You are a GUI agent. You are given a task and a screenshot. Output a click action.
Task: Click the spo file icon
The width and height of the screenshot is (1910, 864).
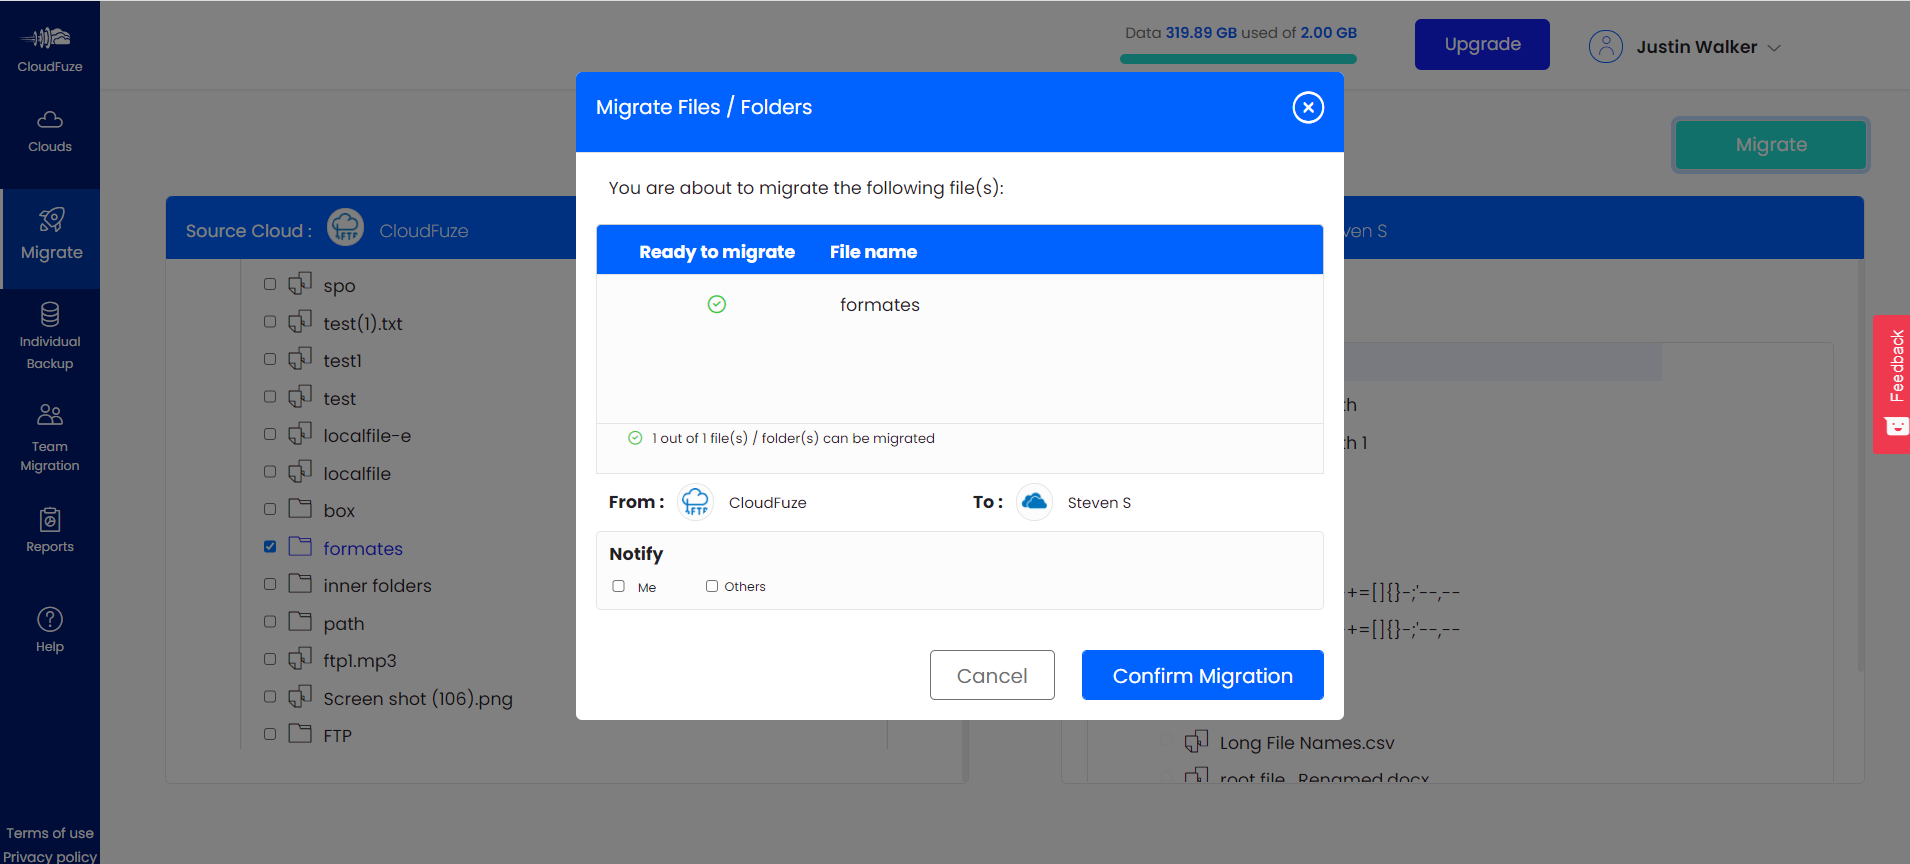(300, 284)
